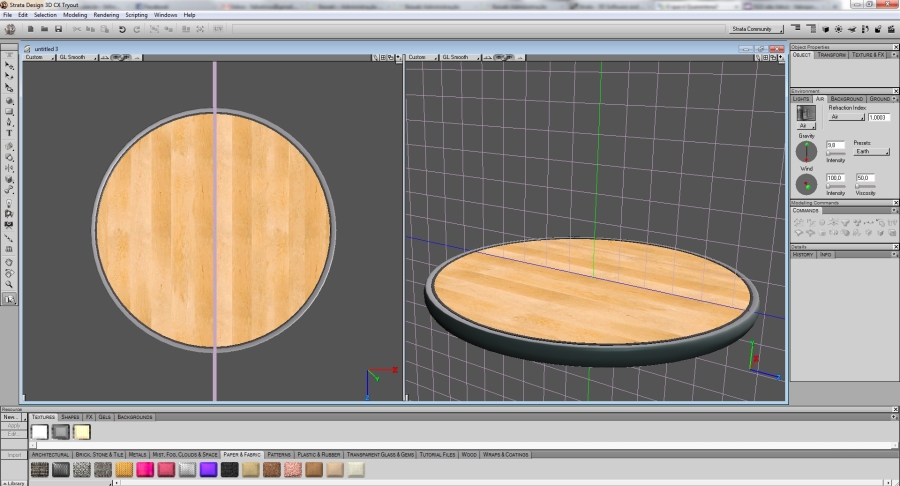The width and height of the screenshot is (900, 486).
Task: Open the Refraction Index Air dropdown
Action: tap(847, 117)
